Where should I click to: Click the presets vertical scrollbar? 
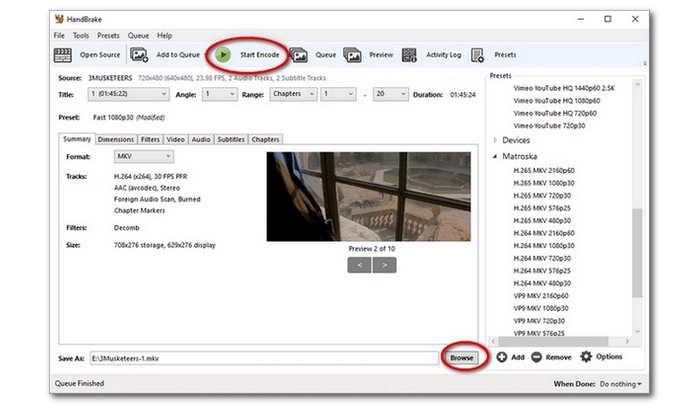637,253
